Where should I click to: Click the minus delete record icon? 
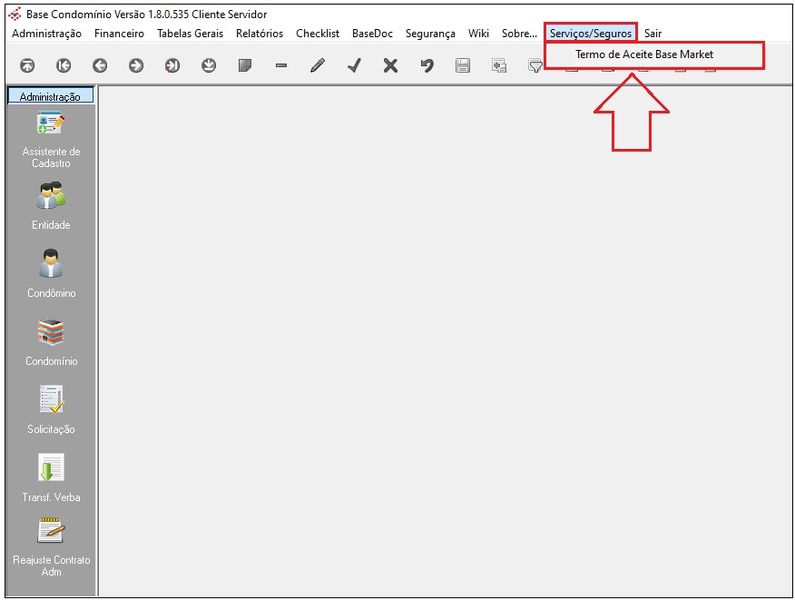[281, 66]
